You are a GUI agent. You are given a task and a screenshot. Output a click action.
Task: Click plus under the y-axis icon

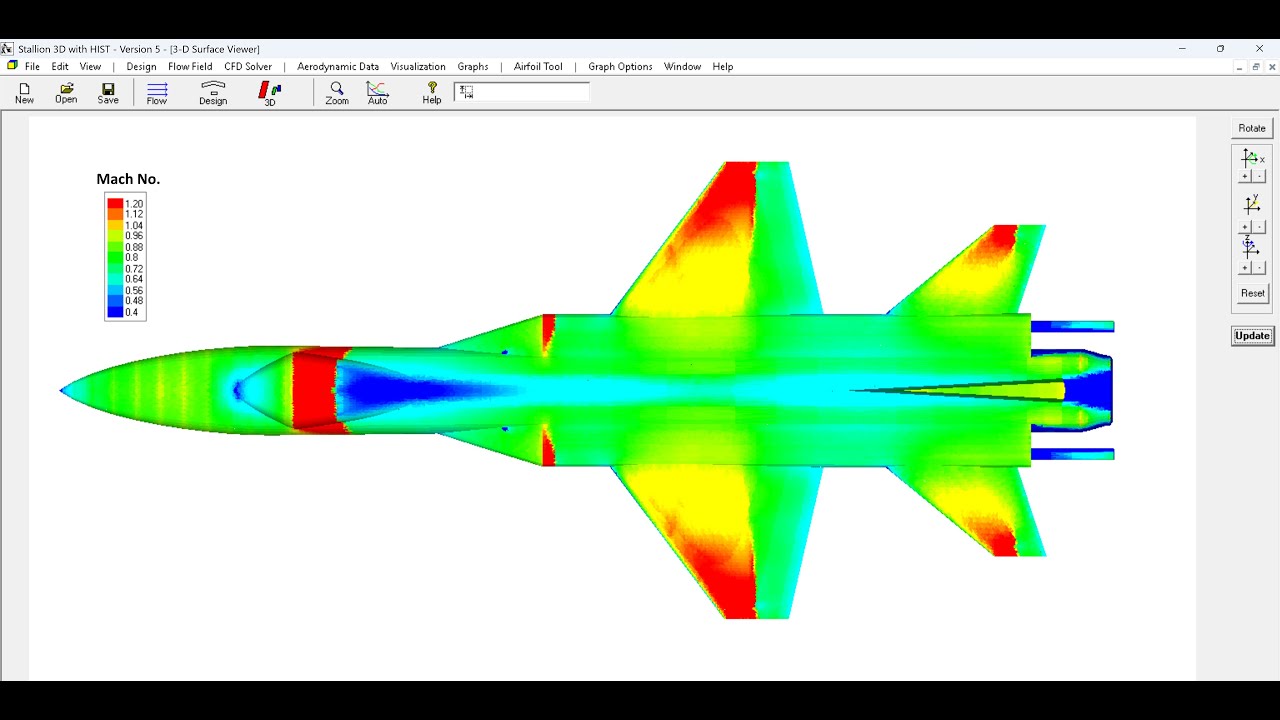click(x=1245, y=227)
